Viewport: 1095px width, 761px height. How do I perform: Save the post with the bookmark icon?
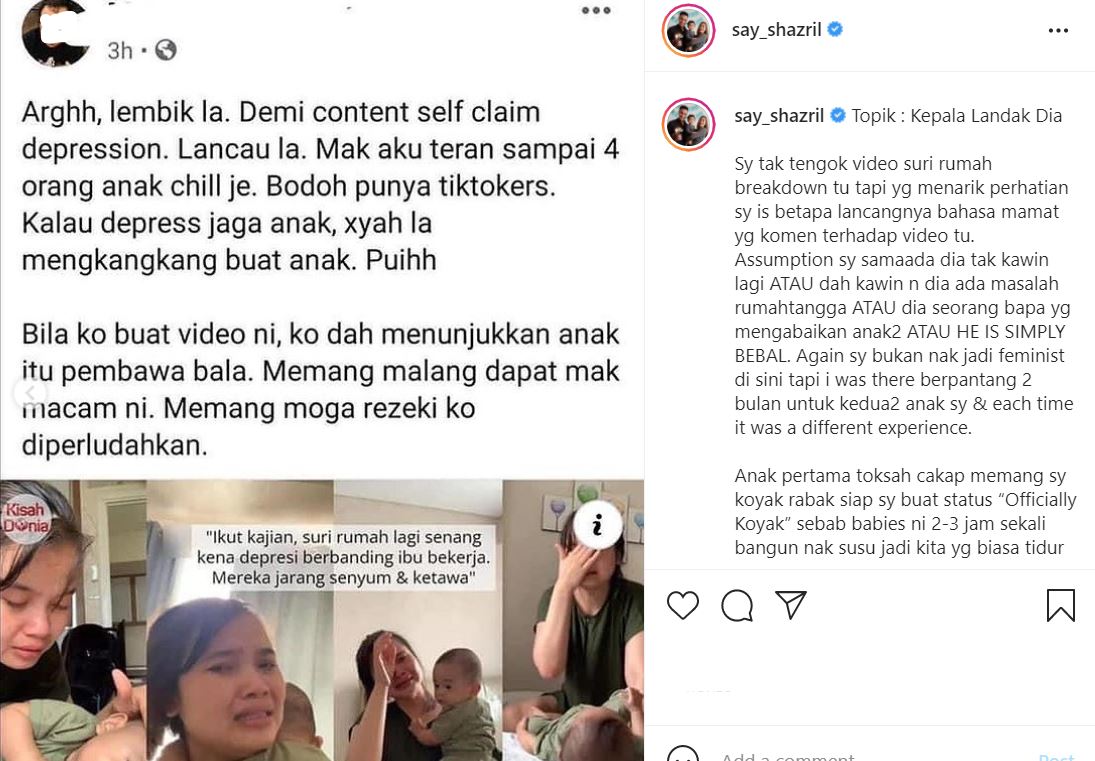tap(1060, 605)
